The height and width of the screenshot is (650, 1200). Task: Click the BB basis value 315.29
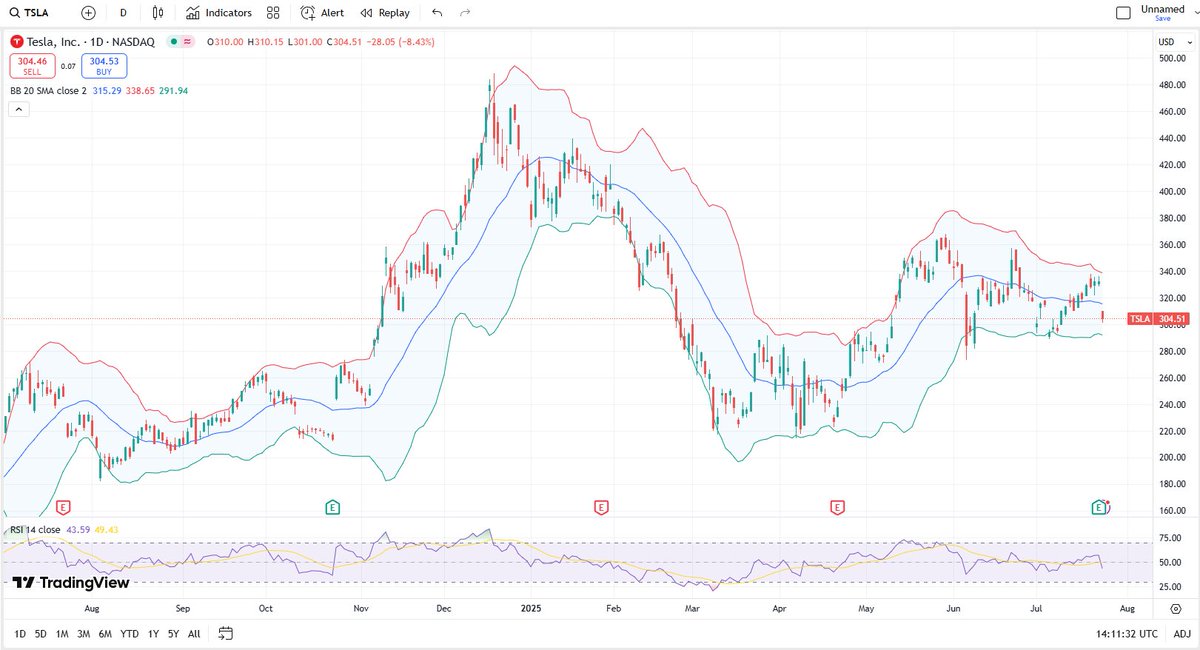point(106,91)
